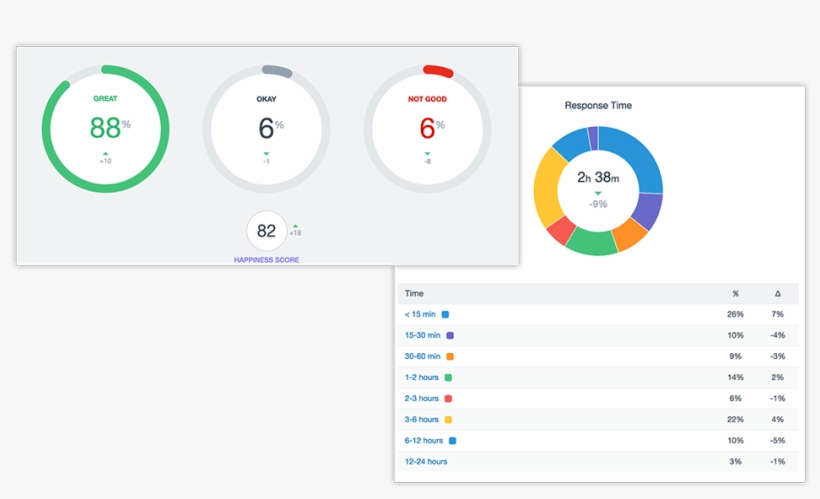Click the blue swatch beside < 15 min
The width and height of the screenshot is (820, 499).
point(445,314)
